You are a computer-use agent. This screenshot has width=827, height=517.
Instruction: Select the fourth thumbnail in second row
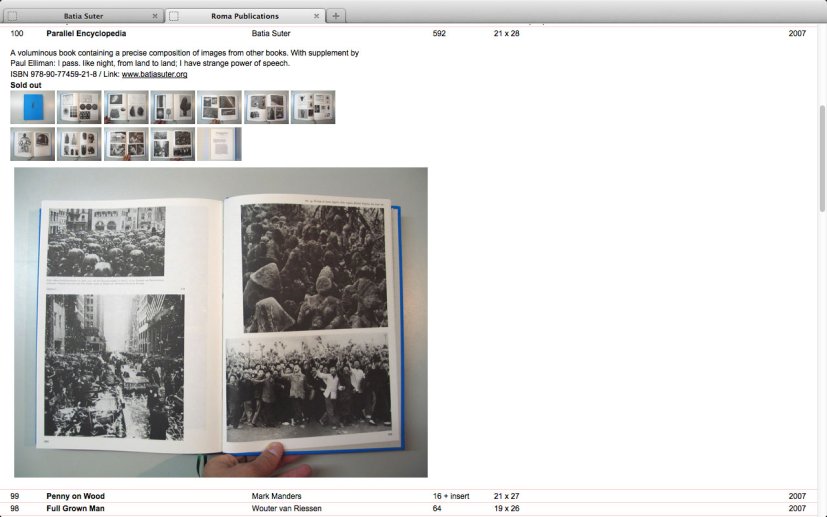[172, 144]
